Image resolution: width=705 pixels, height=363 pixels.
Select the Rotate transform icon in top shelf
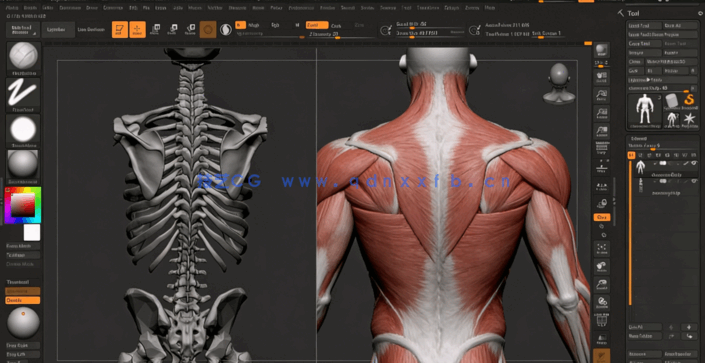point(191,30)
